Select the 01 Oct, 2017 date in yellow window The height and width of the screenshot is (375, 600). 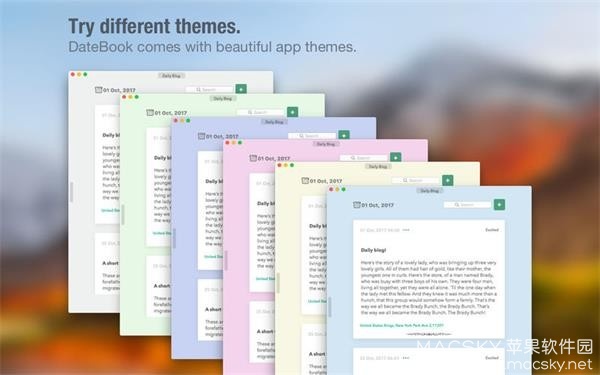coord(326,181)
